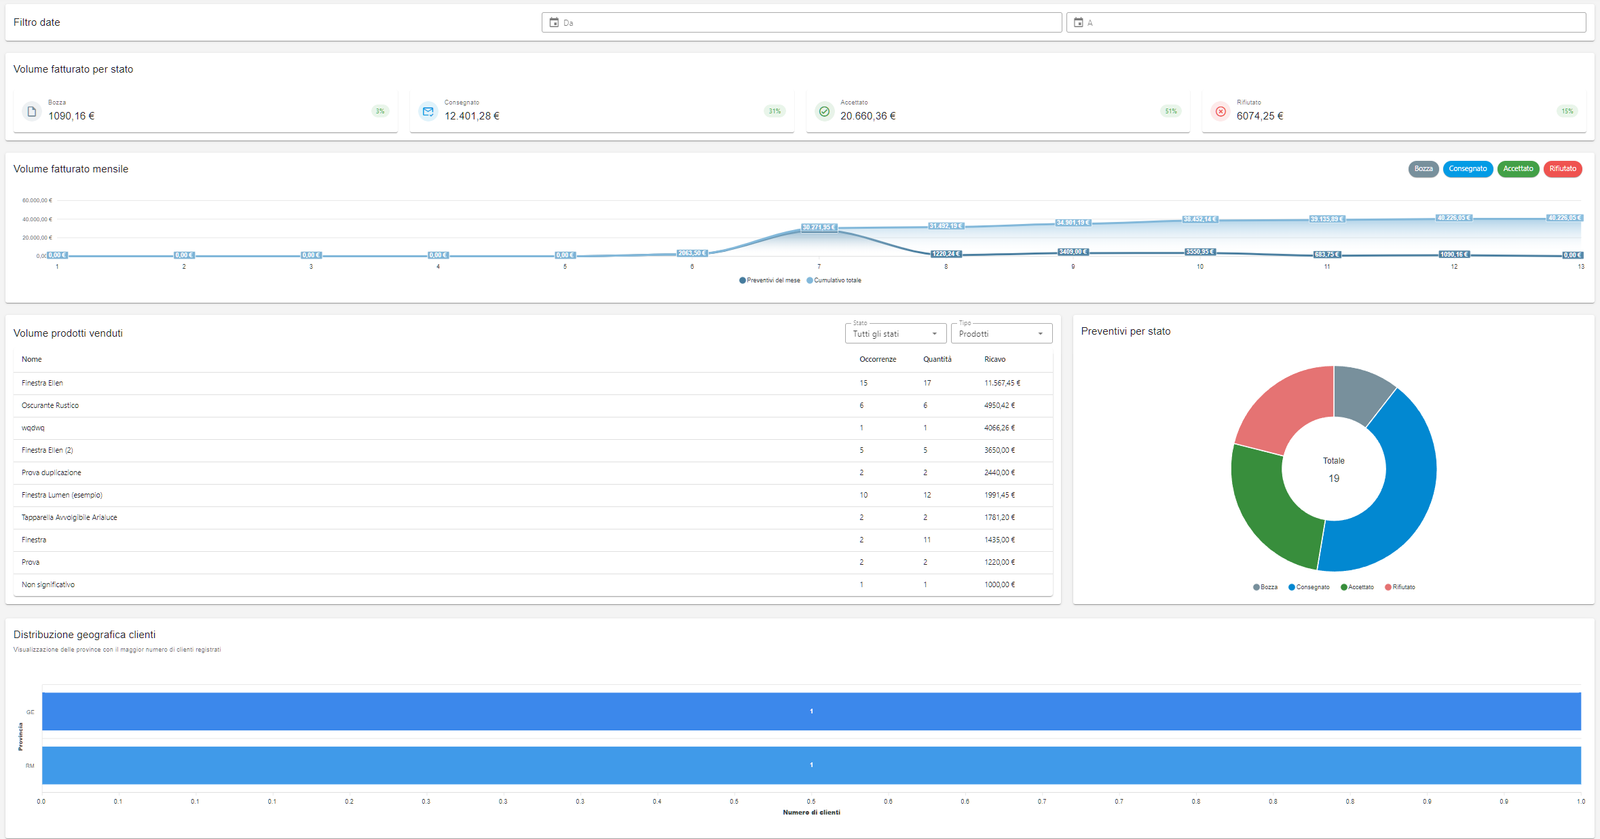Toggle the red Rifiutato chip filter
Screen dimensions: 1600x839
(x=1562, y=169)
